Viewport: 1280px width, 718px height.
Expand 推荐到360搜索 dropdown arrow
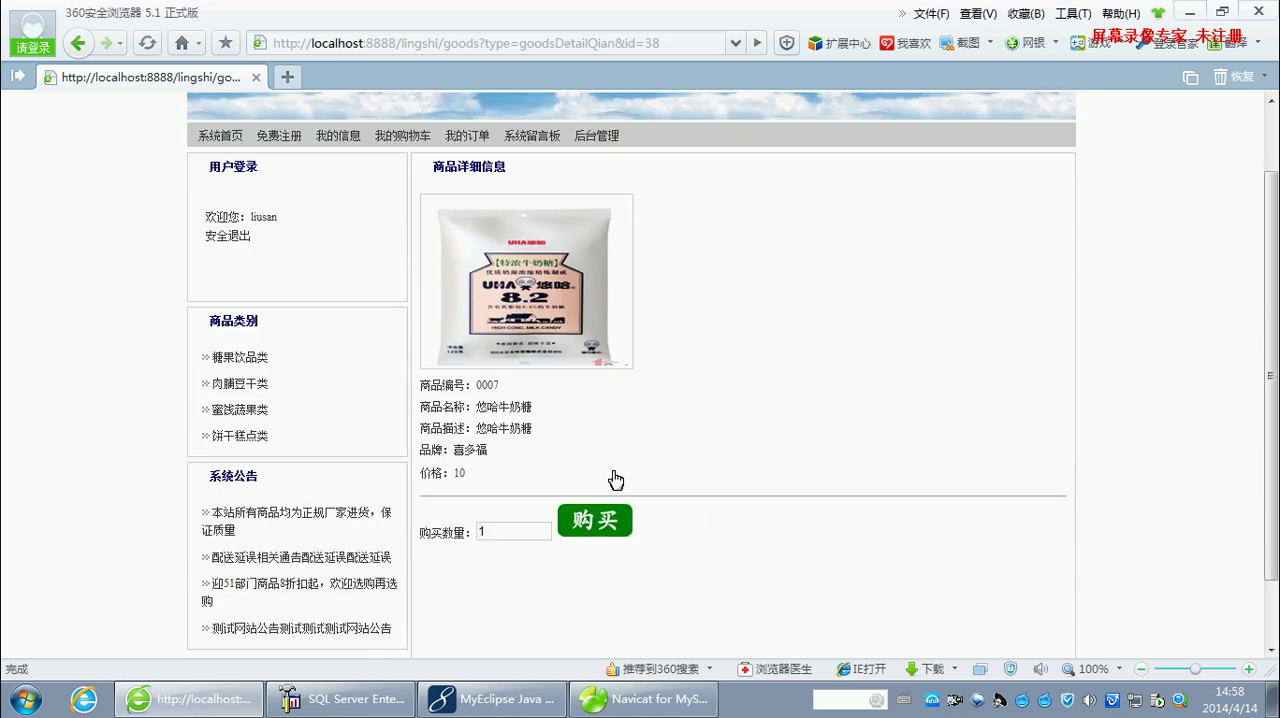pos(710,669)
